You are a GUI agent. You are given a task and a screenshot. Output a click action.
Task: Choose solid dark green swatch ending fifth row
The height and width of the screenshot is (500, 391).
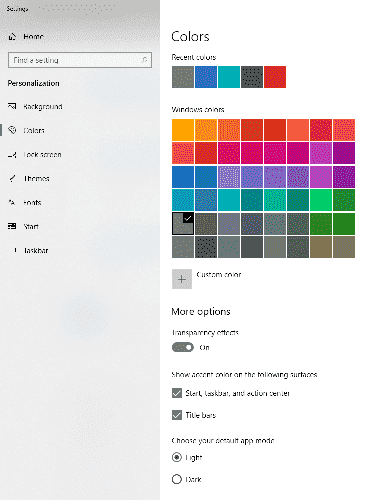point(344,224)
